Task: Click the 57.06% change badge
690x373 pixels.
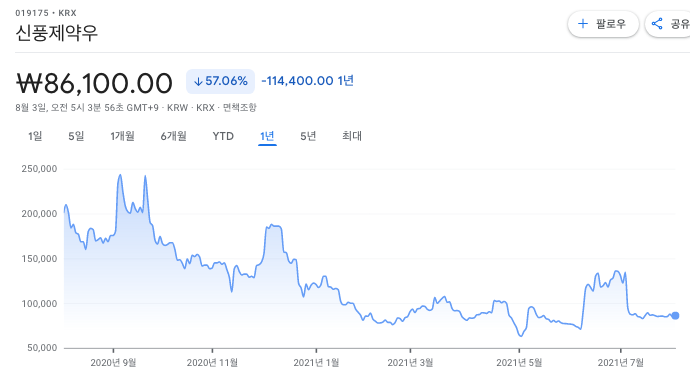Action: click(220, 81)
